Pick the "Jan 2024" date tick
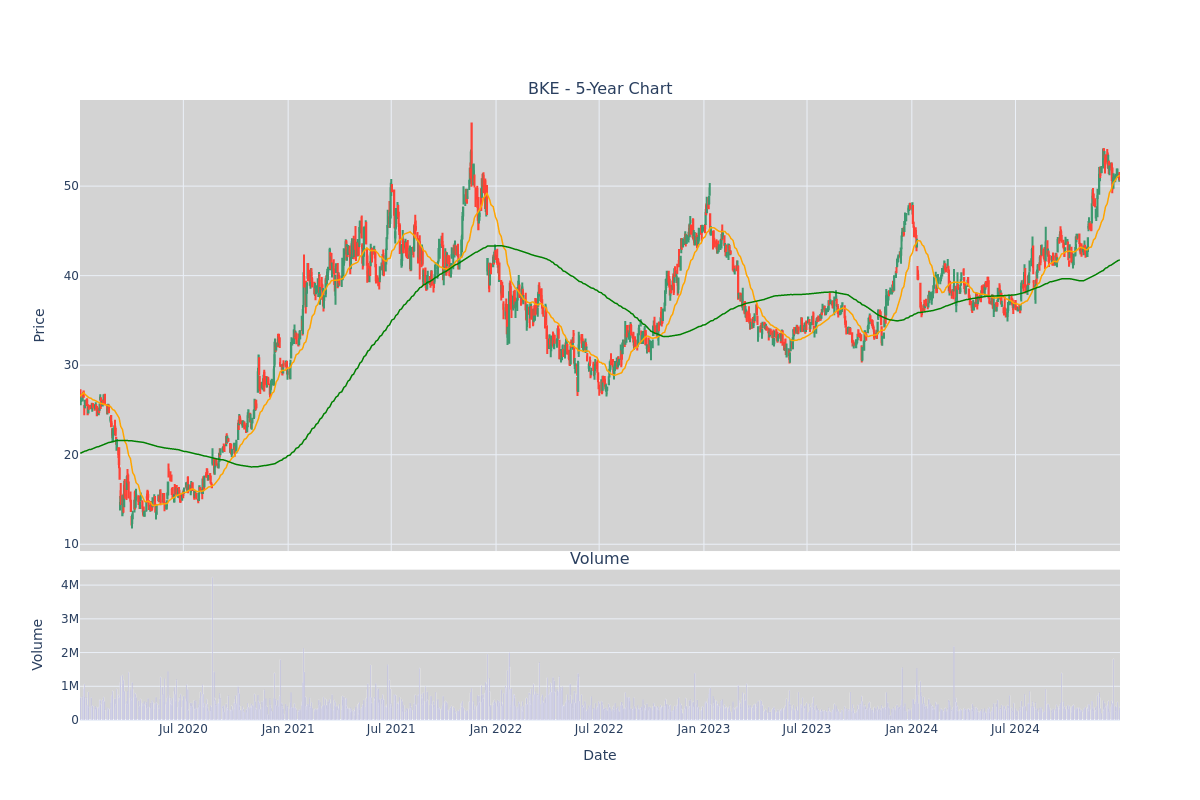This screenshot has width=1200, height=800. [x=912, y=729]
